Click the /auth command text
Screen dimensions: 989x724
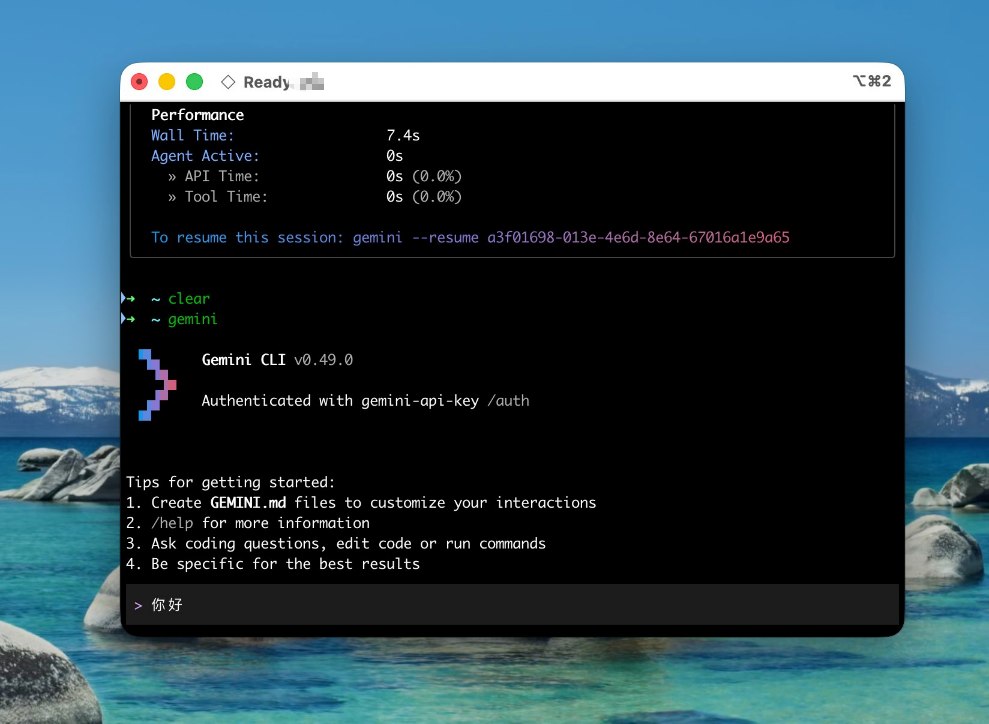508,401
